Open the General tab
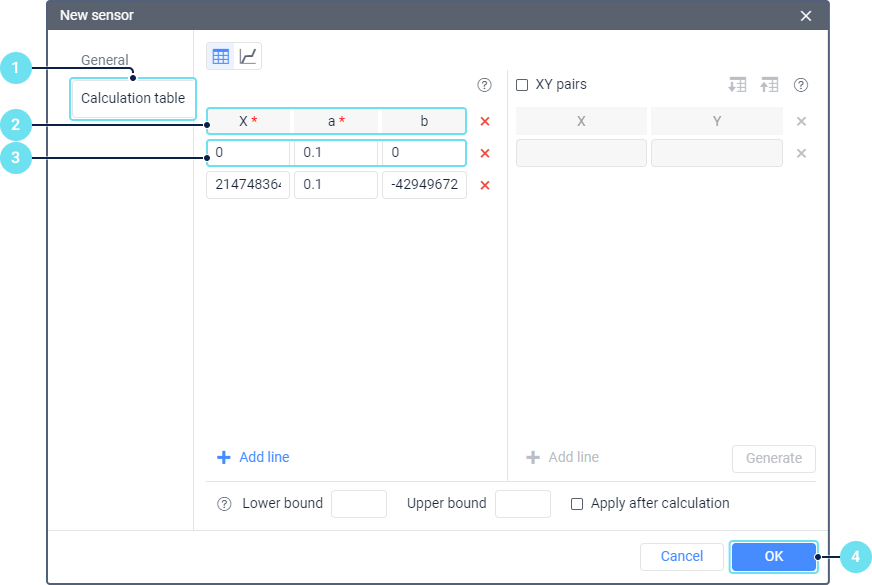 click(x=105, y=60)
